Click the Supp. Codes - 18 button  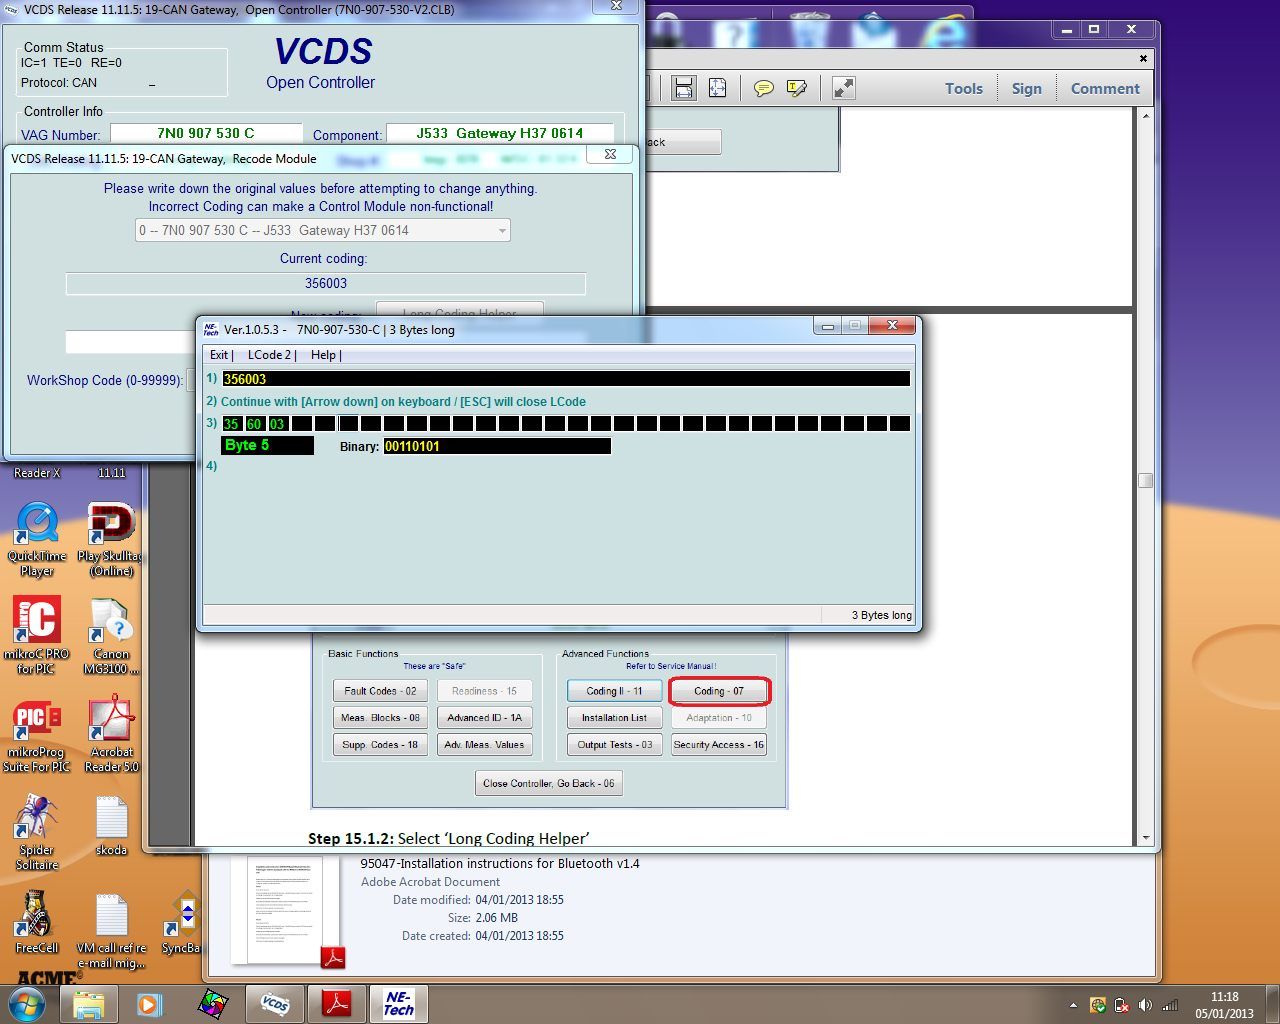(x=380, y=745)
